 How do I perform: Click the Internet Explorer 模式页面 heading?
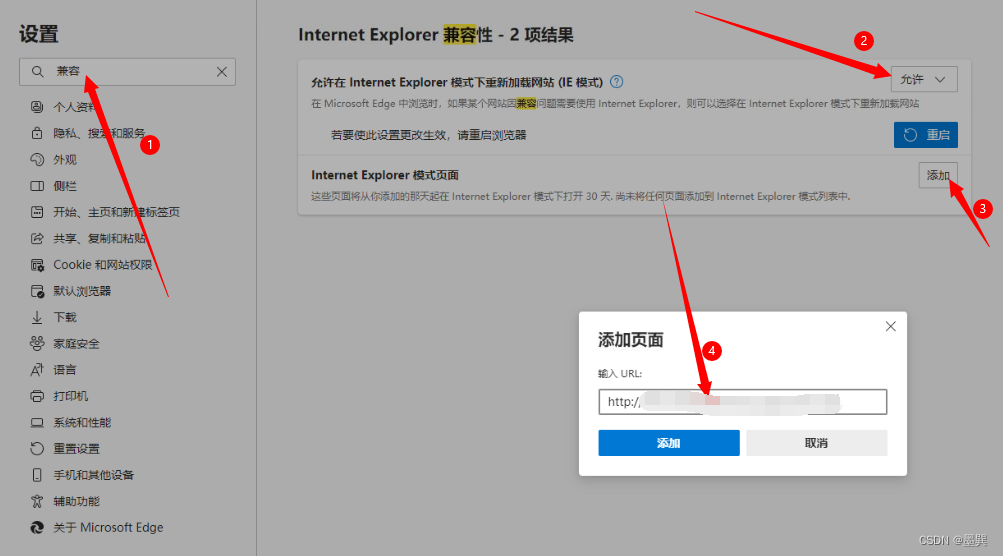[385, 175]
